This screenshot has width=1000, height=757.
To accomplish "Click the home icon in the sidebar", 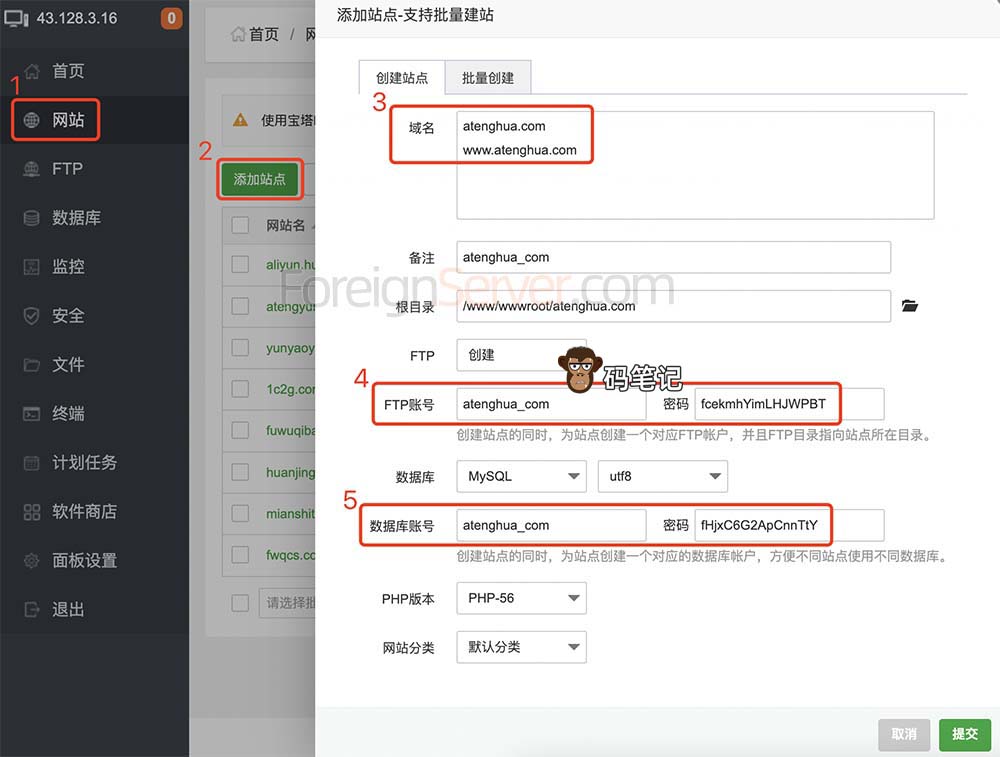I will (x=32, y=71).
